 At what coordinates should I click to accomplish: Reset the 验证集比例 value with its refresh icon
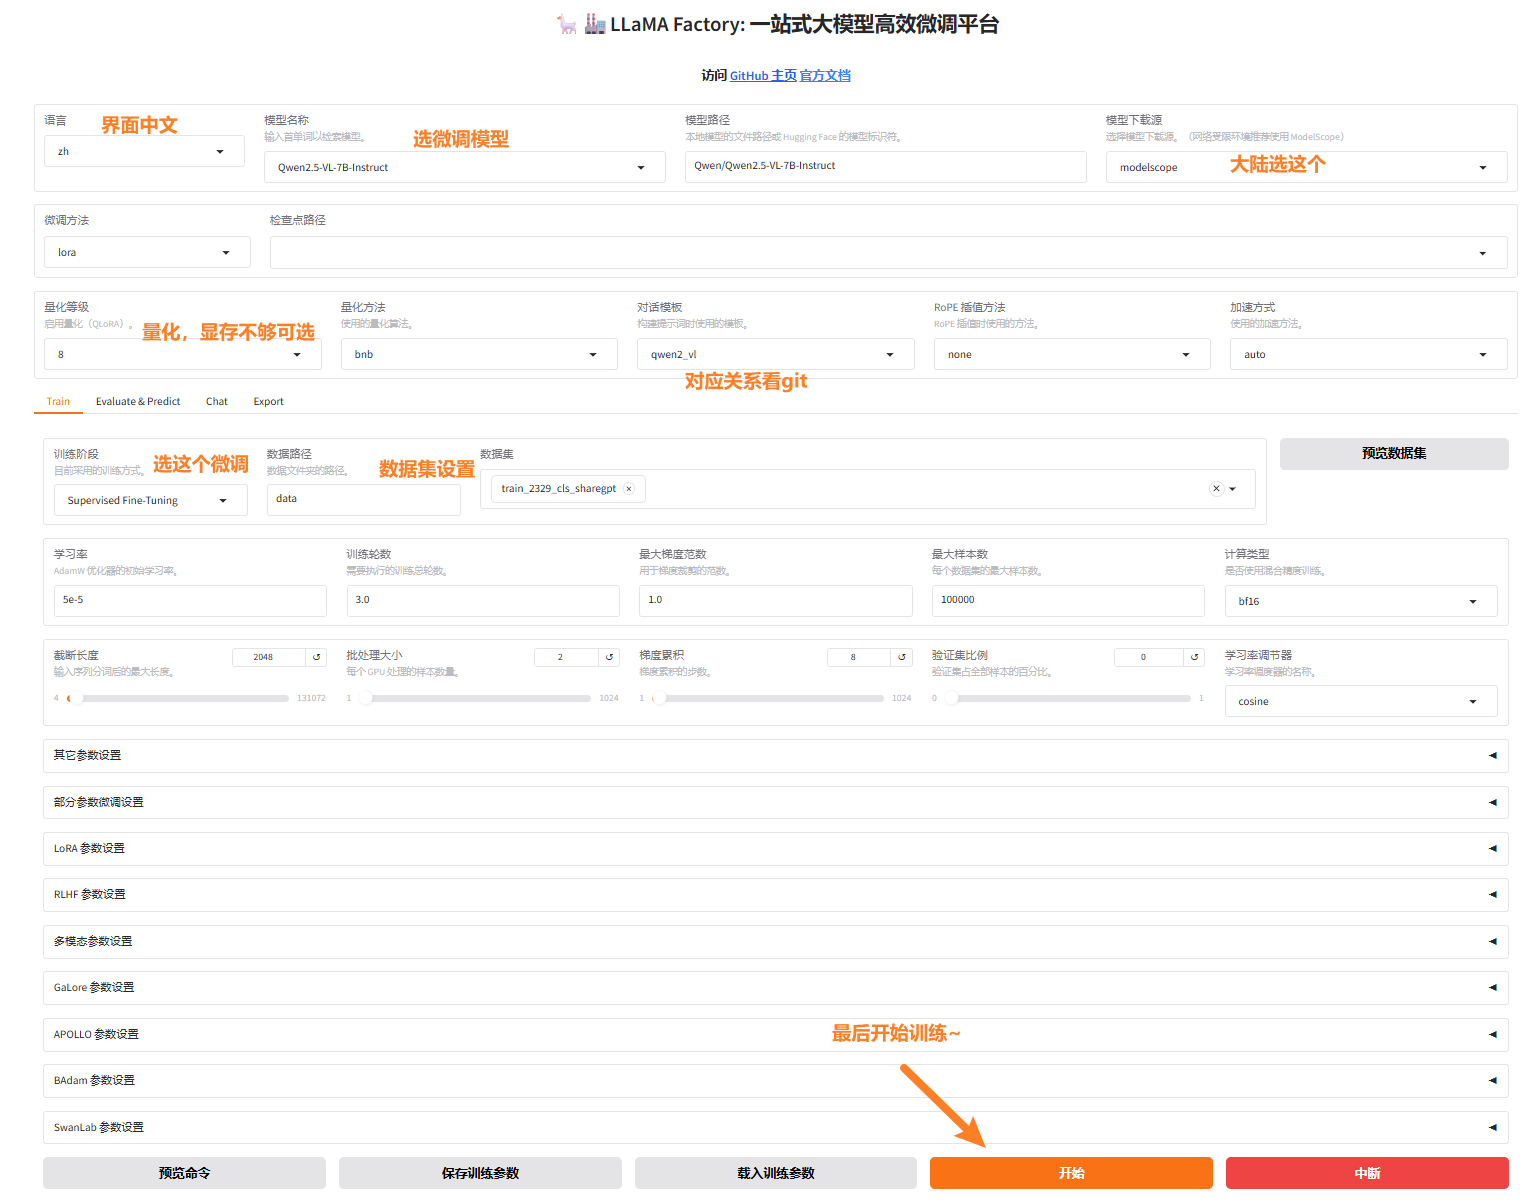click(1195, 657)
